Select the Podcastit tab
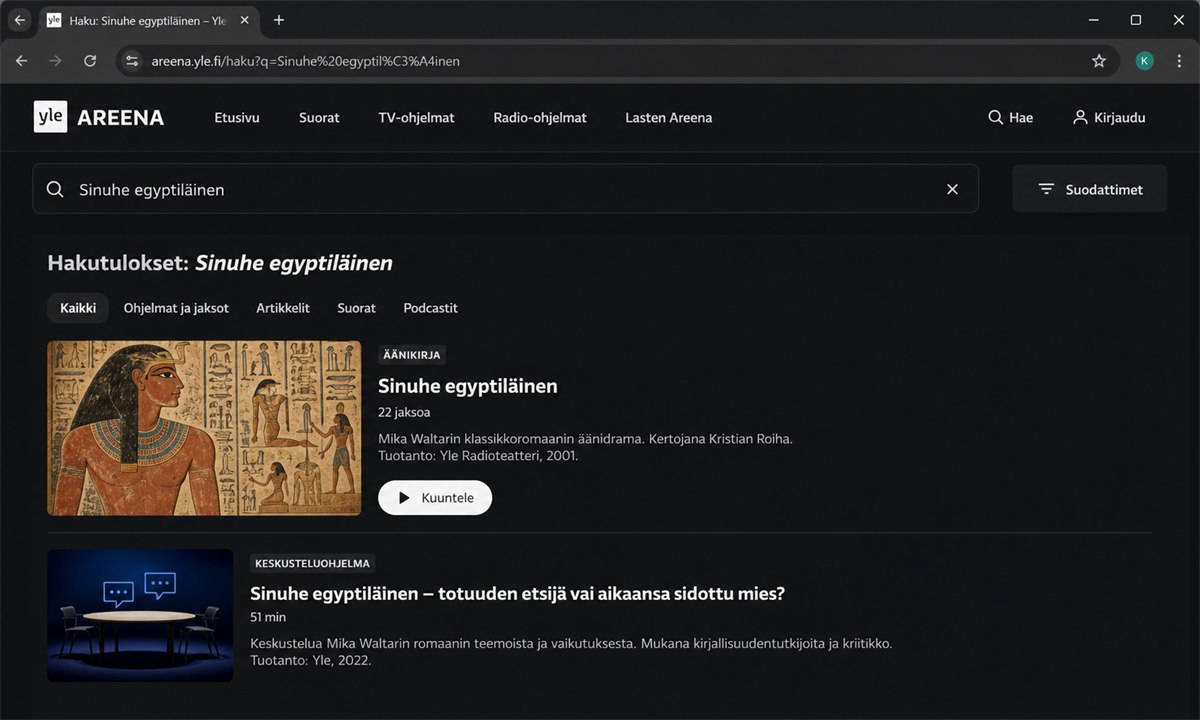Image resolution: width=1200 pixels, height=720 pixels. coord(430,308)
